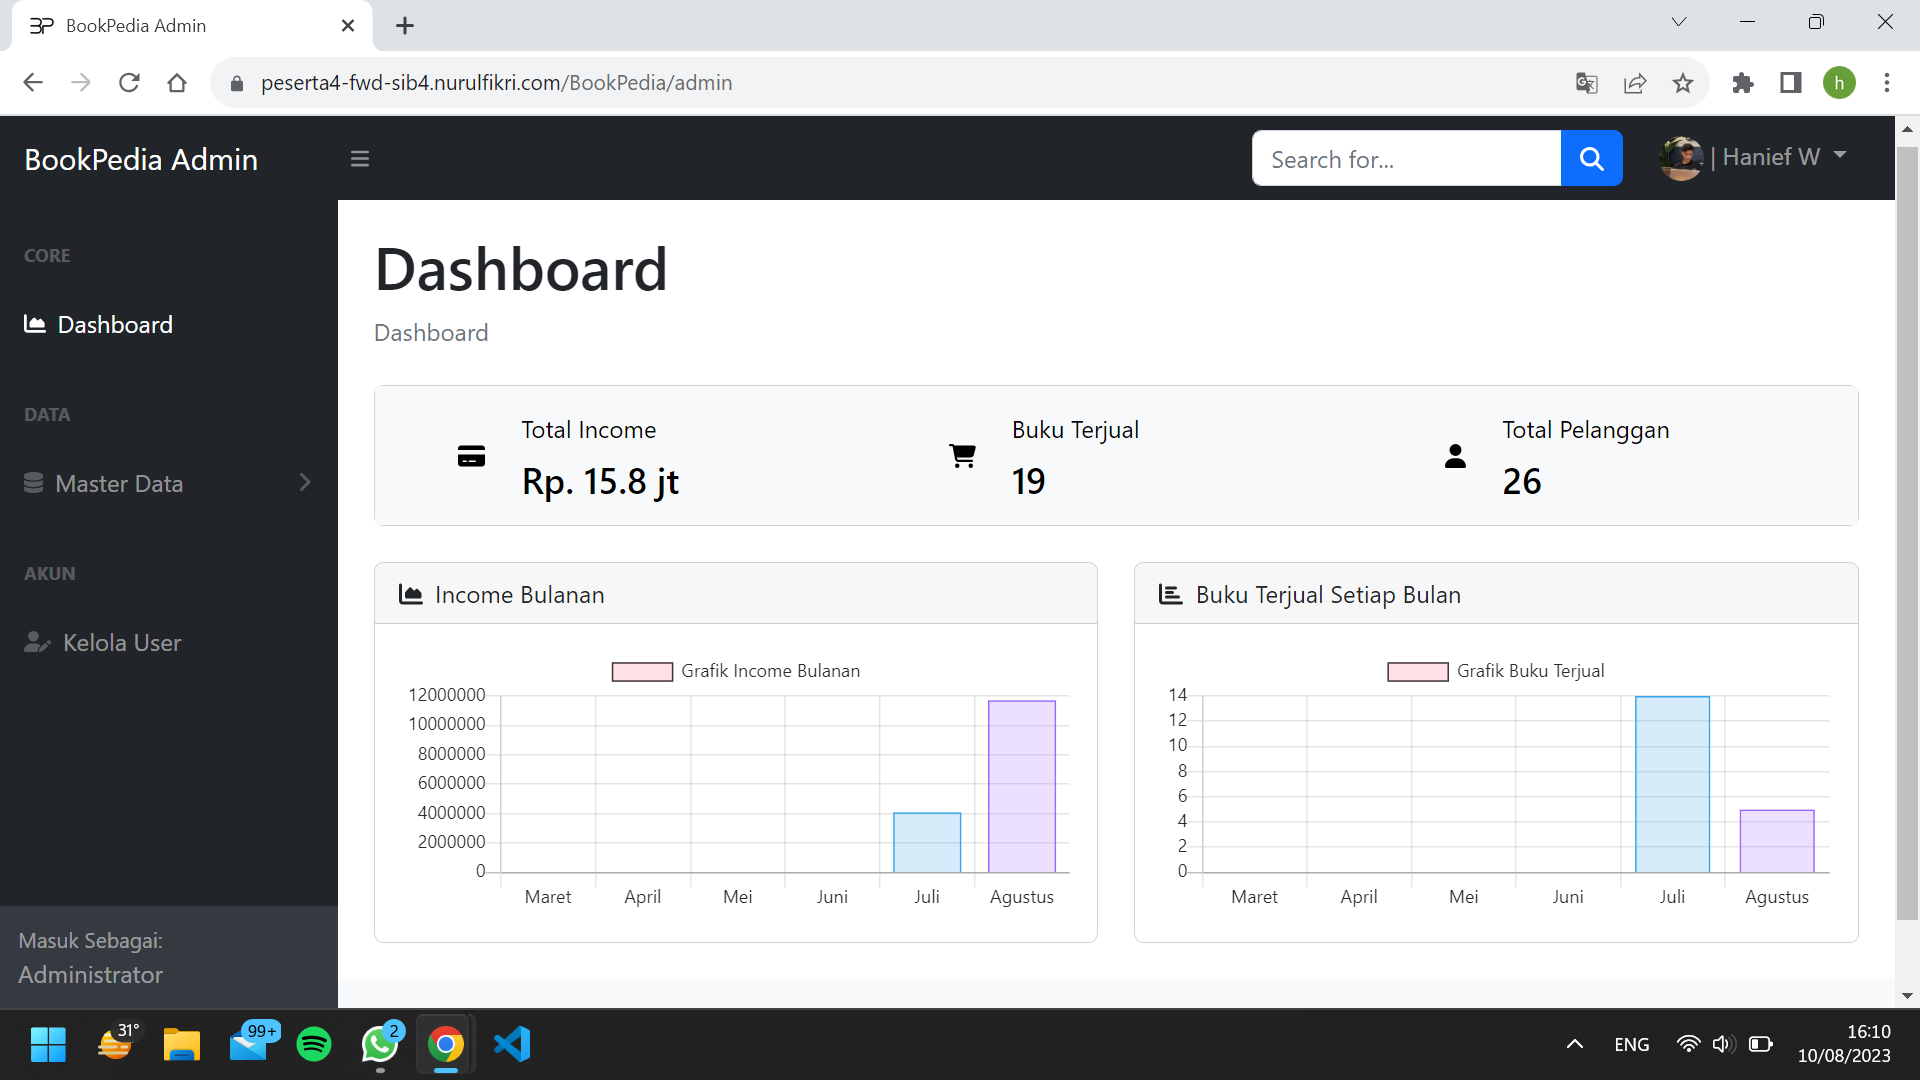Click the Total Pelanggan person icon
Viewport: 1920px width, 1080px height.
point(1455,456)
